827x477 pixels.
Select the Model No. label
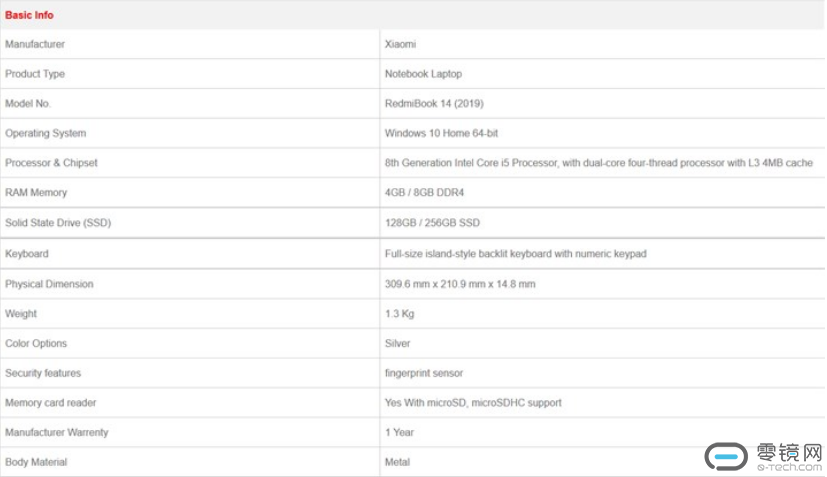point(28,103)
